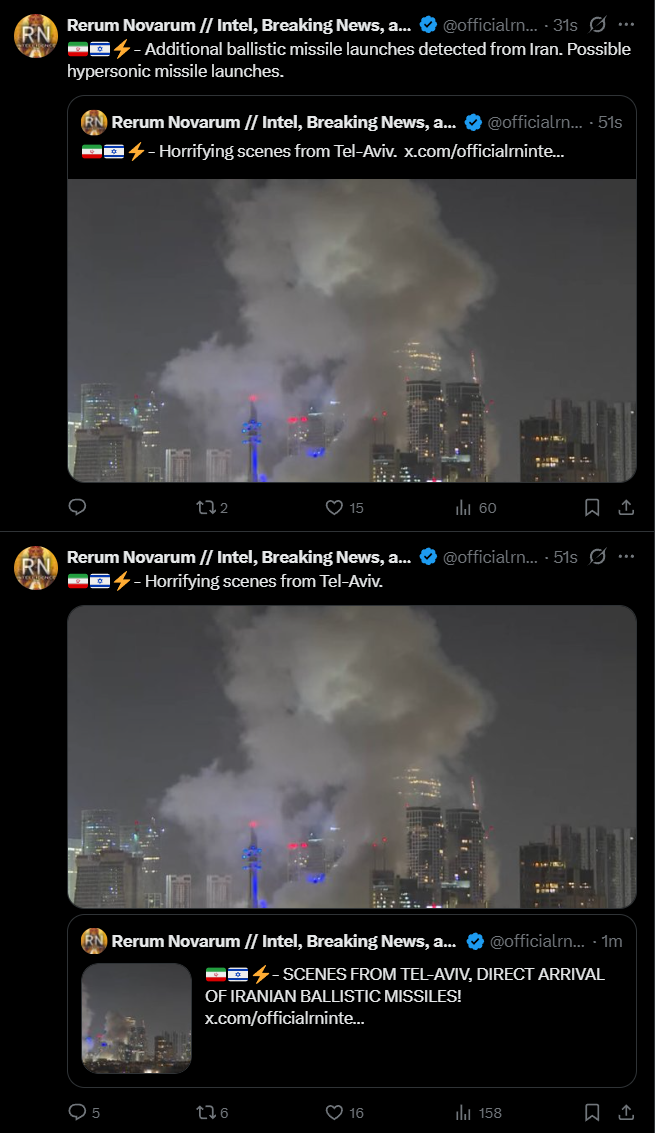Share the first tweet via upload icon
The image size is (655, 1133).
click(x=626, y=508)
